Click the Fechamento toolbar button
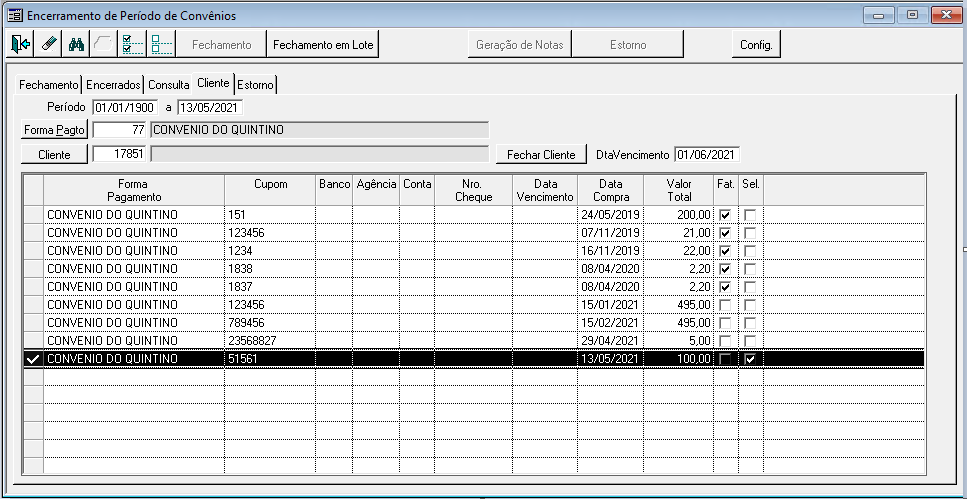The image size is (967, 499). 221,44
